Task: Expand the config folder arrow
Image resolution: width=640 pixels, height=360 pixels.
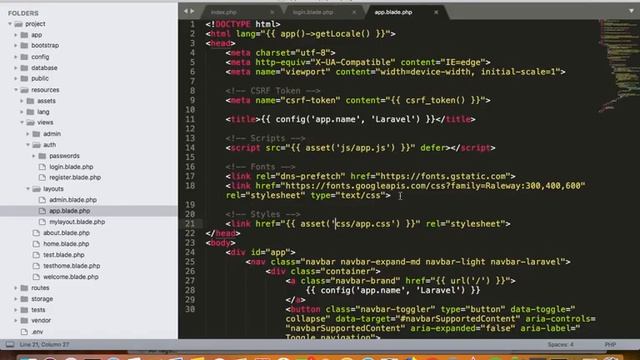Action: [x=16, y=57]
